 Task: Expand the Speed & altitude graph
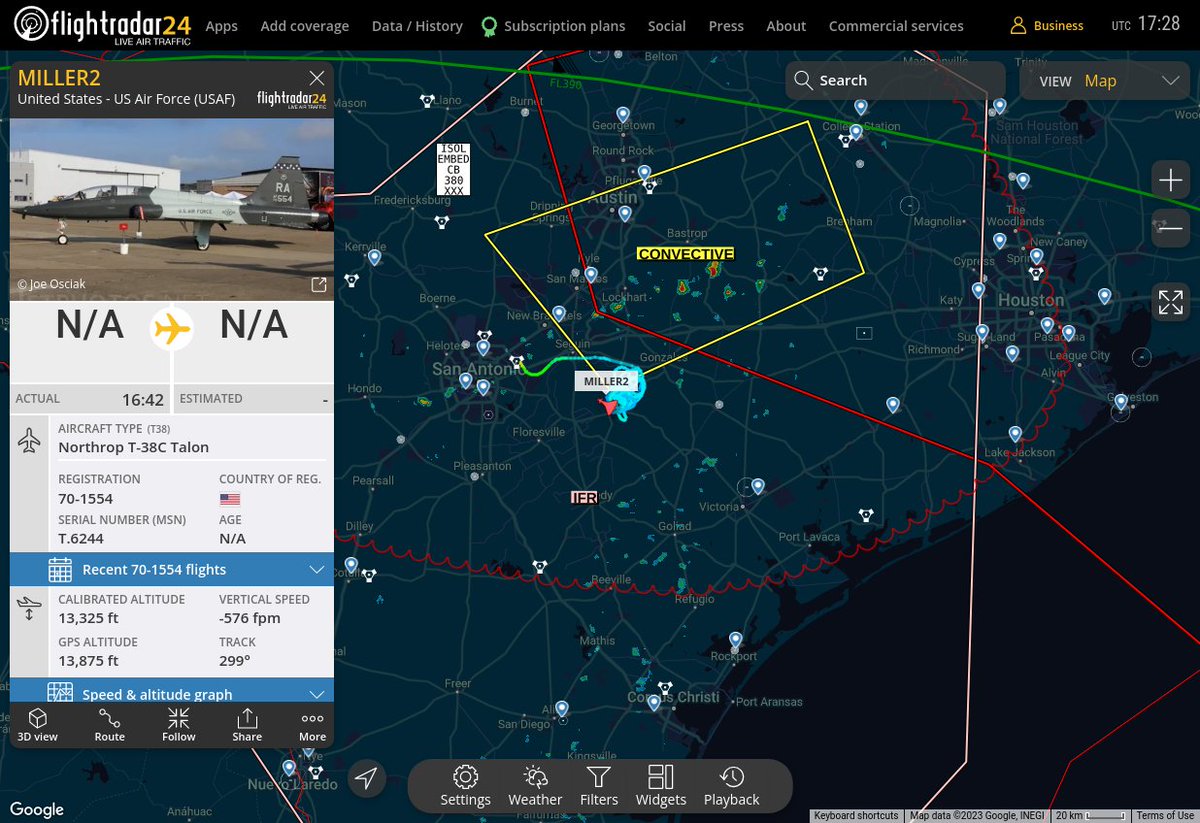click(x=171, y=691)
